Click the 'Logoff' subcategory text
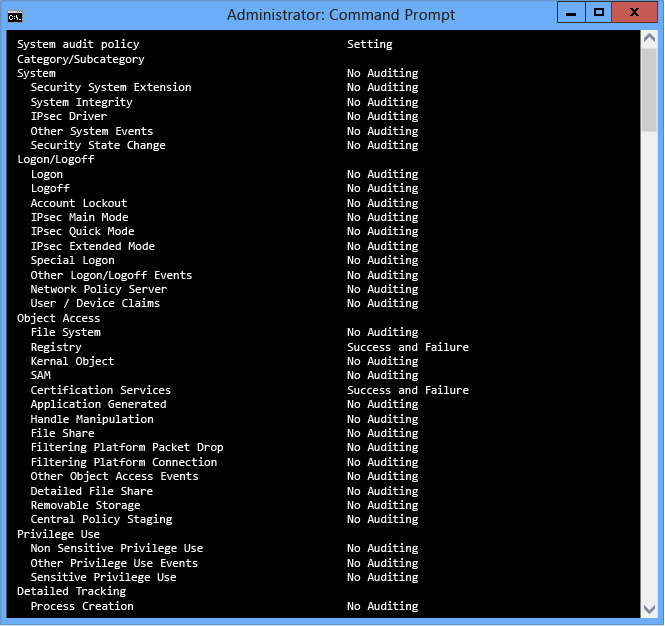665x626 pixels. pyautogui.click(x=50, y=188)
